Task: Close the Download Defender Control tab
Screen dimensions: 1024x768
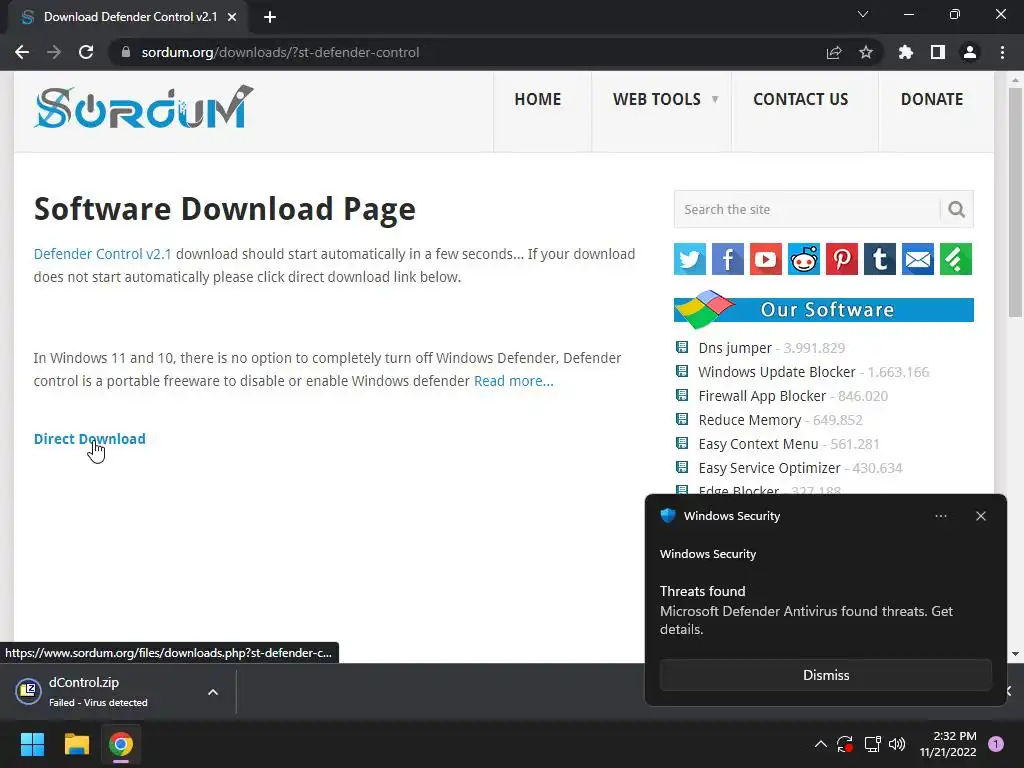Action: (232, 17)
